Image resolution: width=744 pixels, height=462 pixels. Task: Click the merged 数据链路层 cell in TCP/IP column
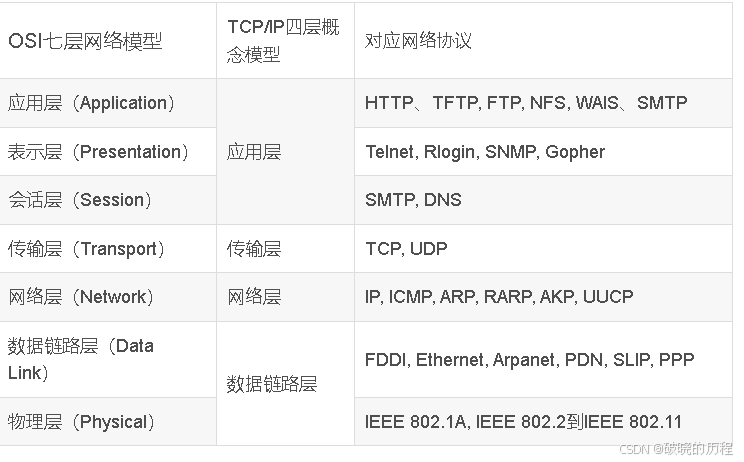click(272, 384)
